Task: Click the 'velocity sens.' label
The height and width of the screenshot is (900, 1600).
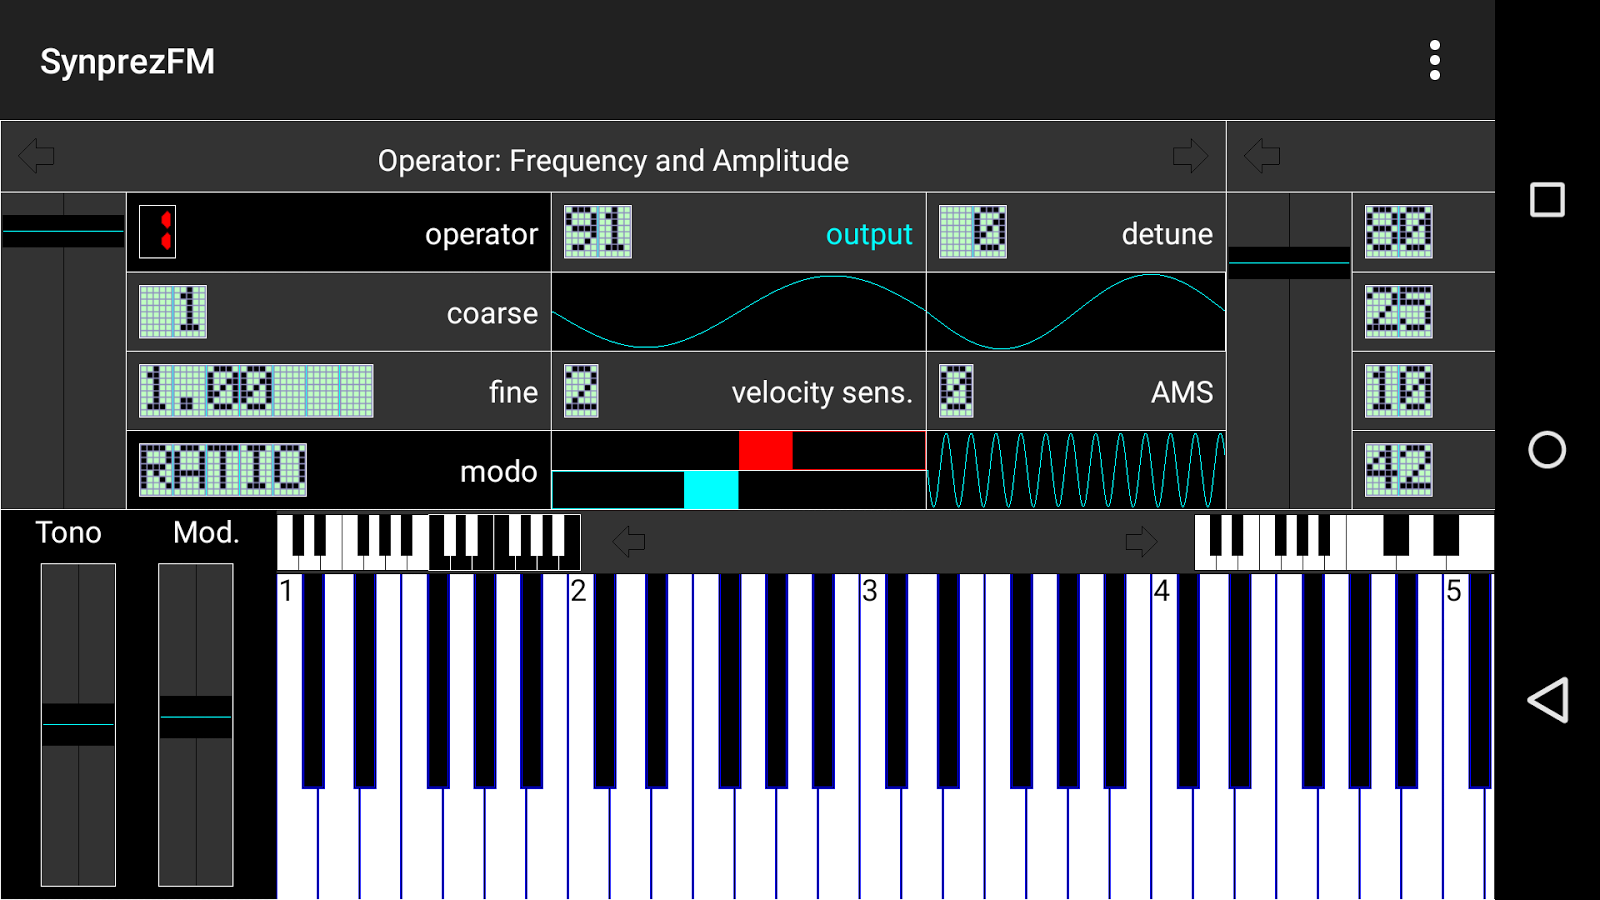Action: click(x=822, y=392)
